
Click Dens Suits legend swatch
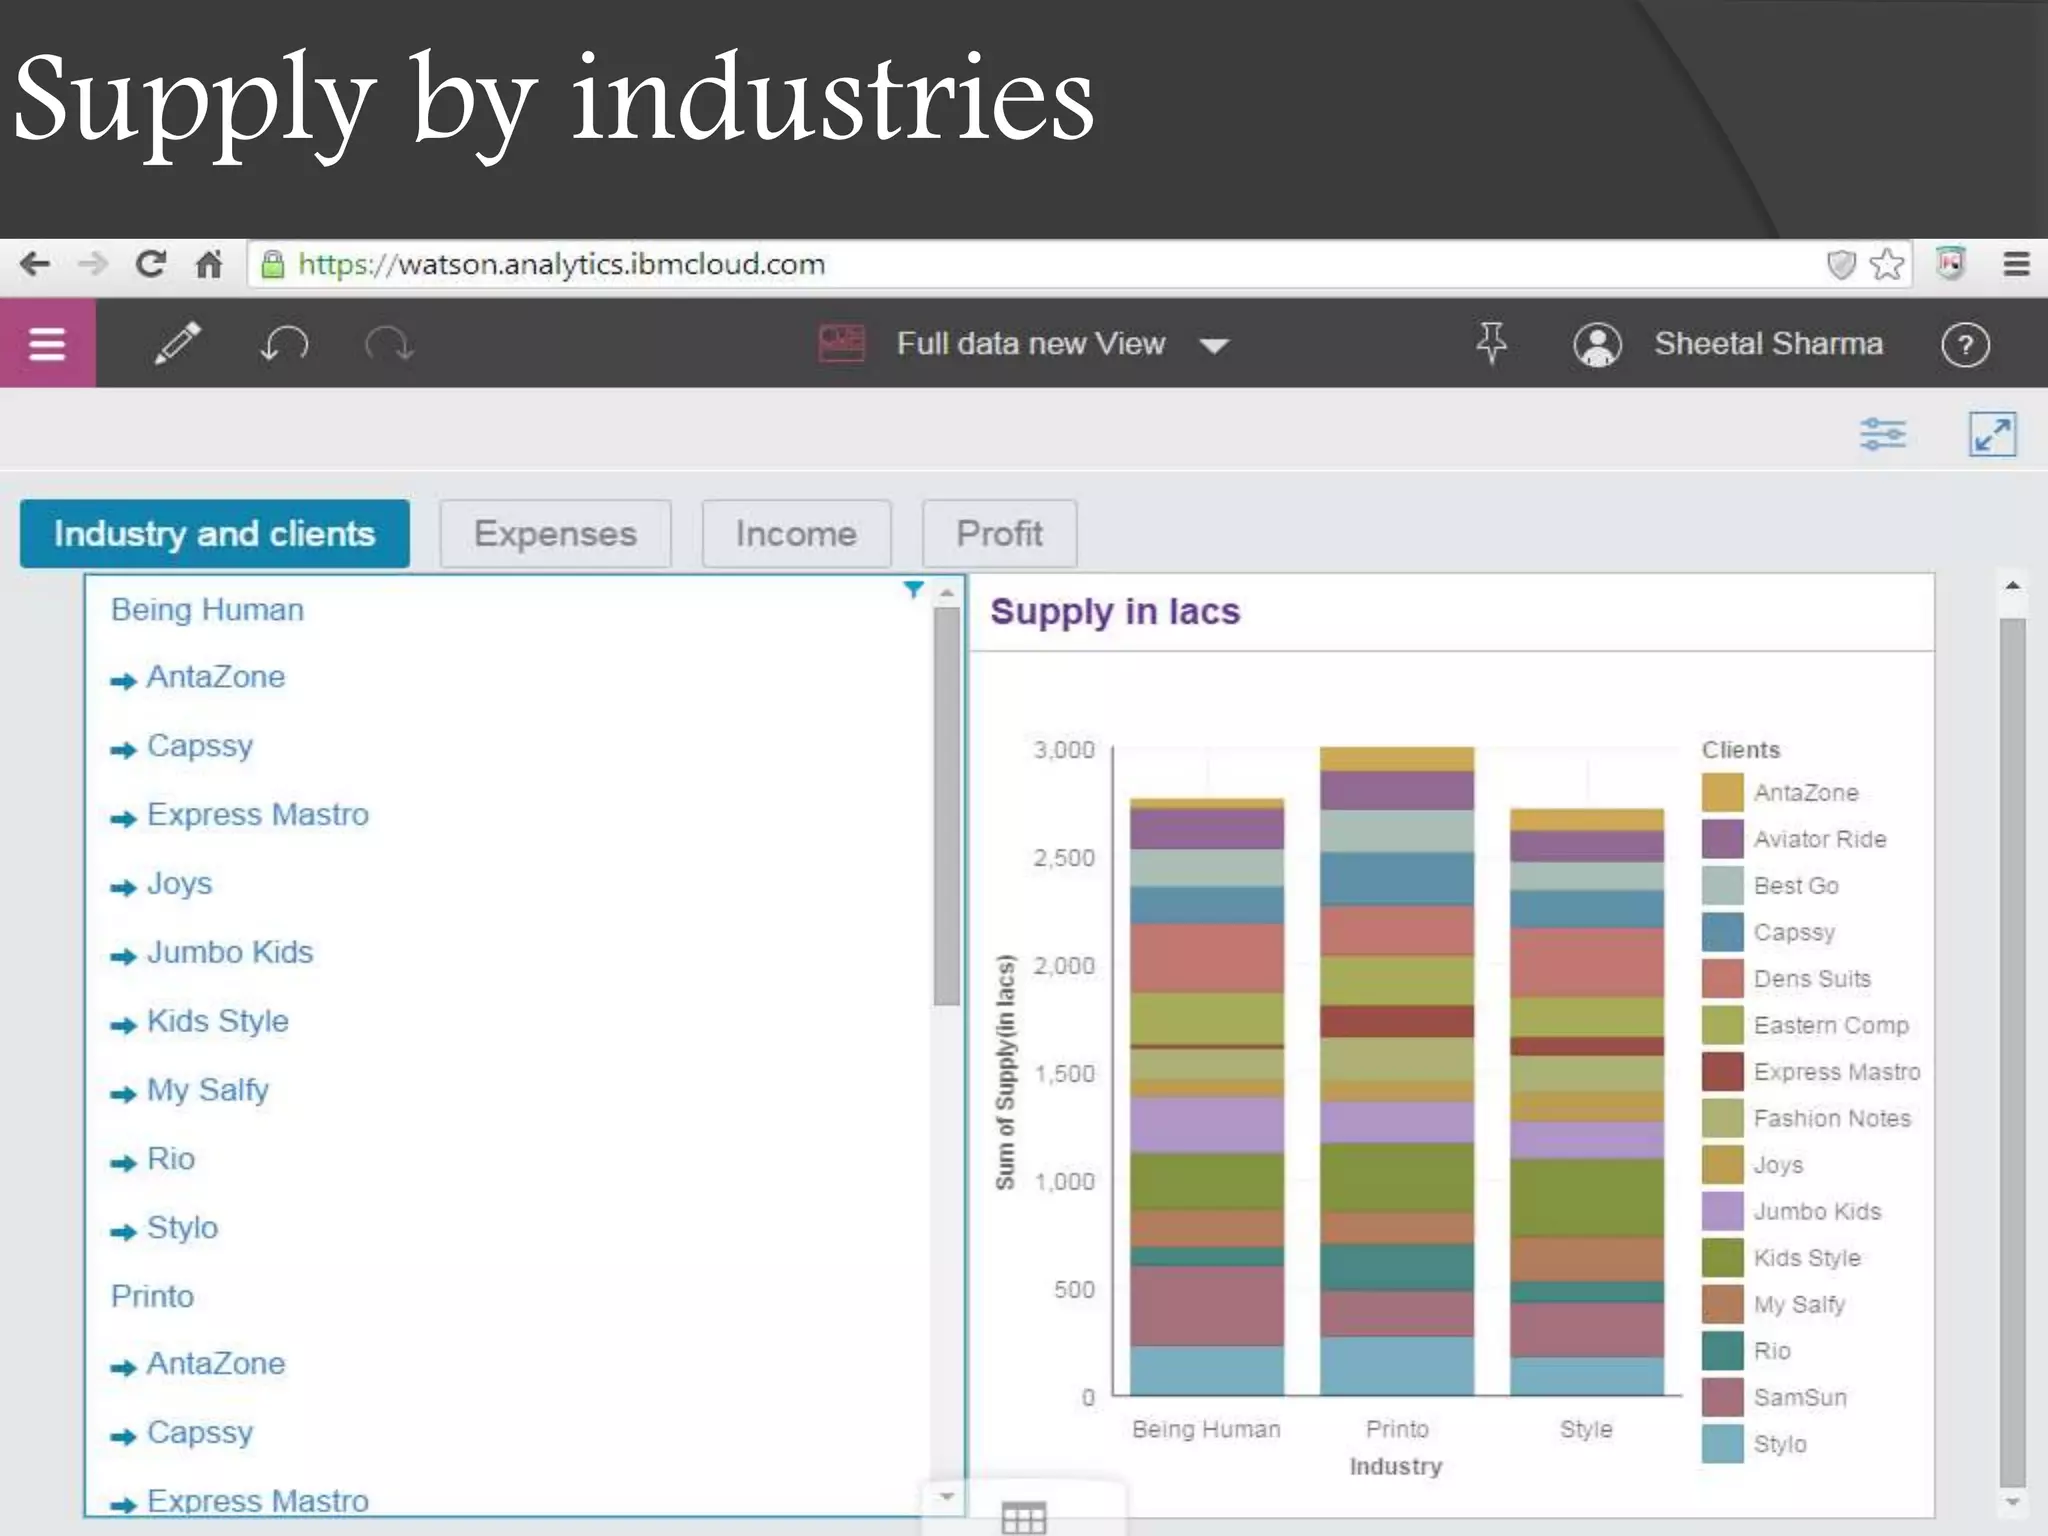[x=1723, y=979]
